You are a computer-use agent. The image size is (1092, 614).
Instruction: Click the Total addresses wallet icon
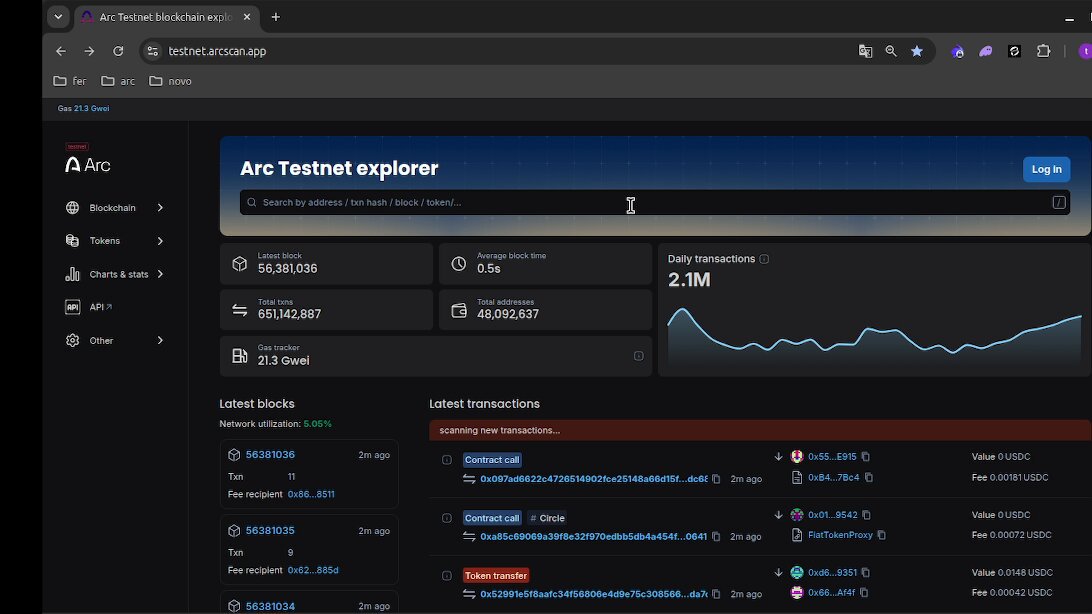point(458,310)
